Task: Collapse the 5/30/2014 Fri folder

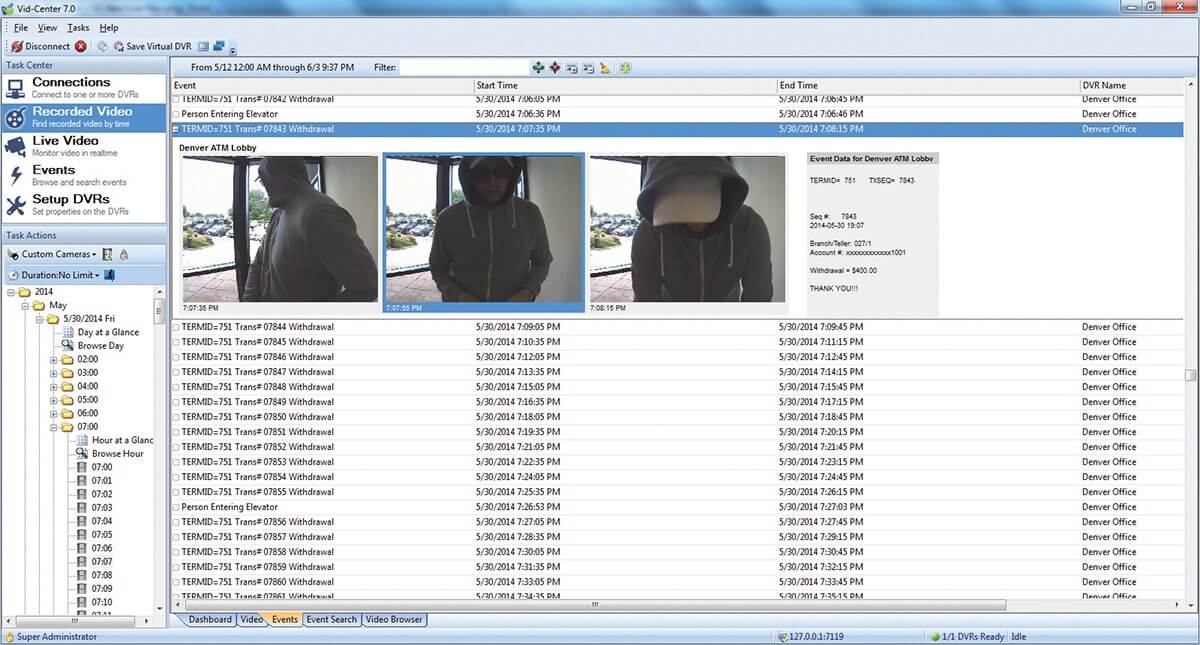Action: coord(40,319)
